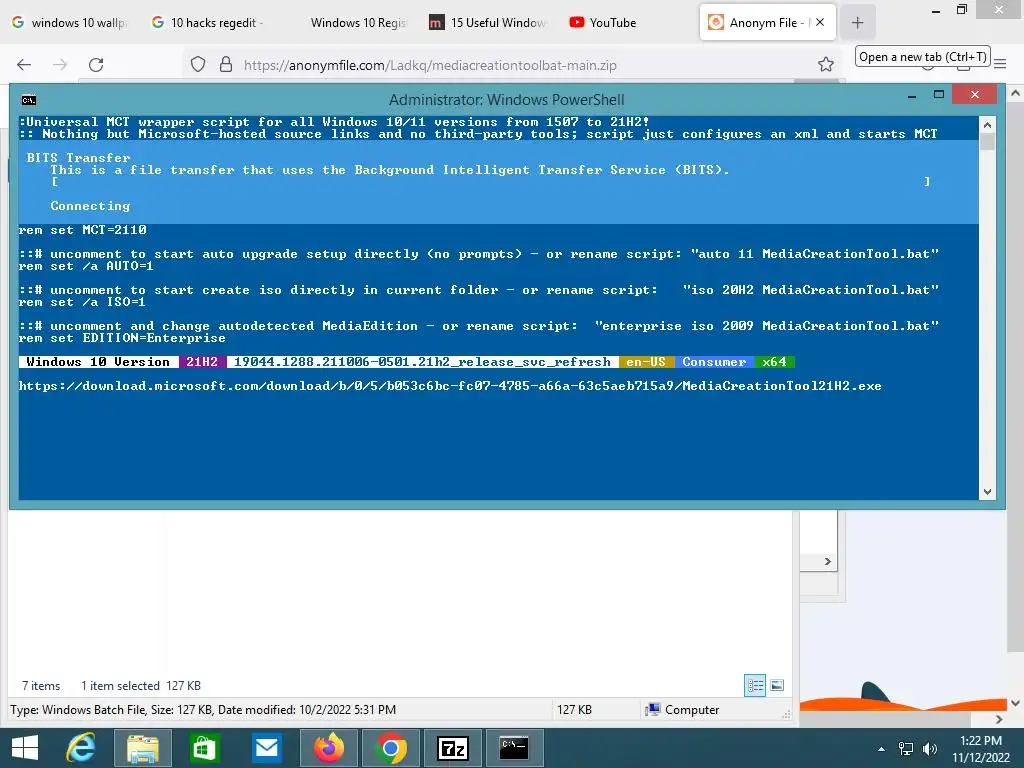
Task: Minimize the Firefox browser window
Action: pos(936,11)
